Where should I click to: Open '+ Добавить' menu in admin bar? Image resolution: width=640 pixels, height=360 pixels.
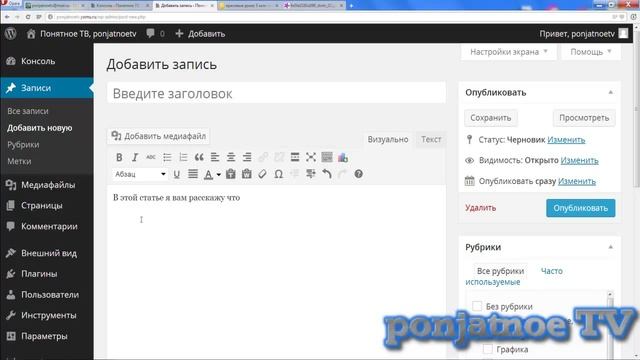(200, 33)
